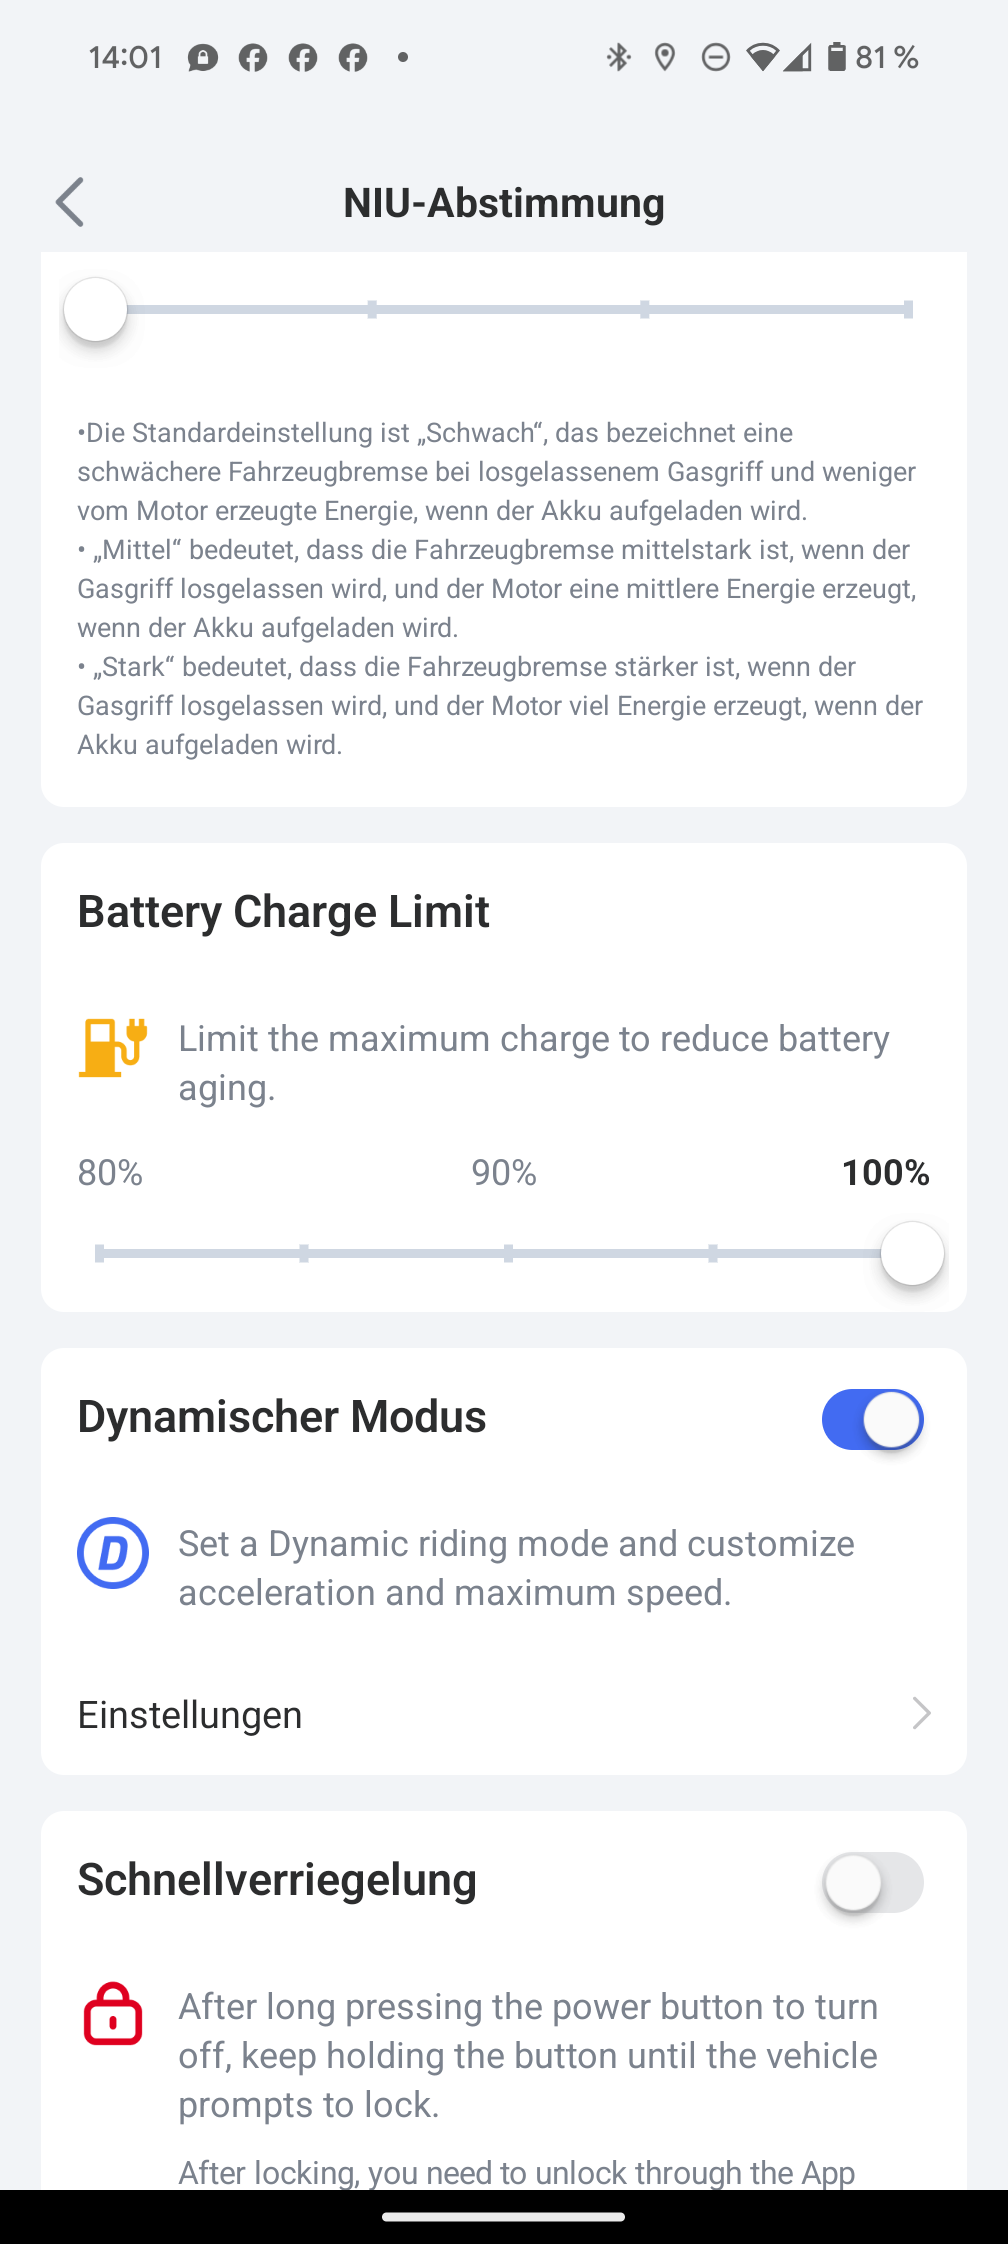Go back using the top-left arrow
This screenshot has width=1008, height=2244.
point(70,203)
